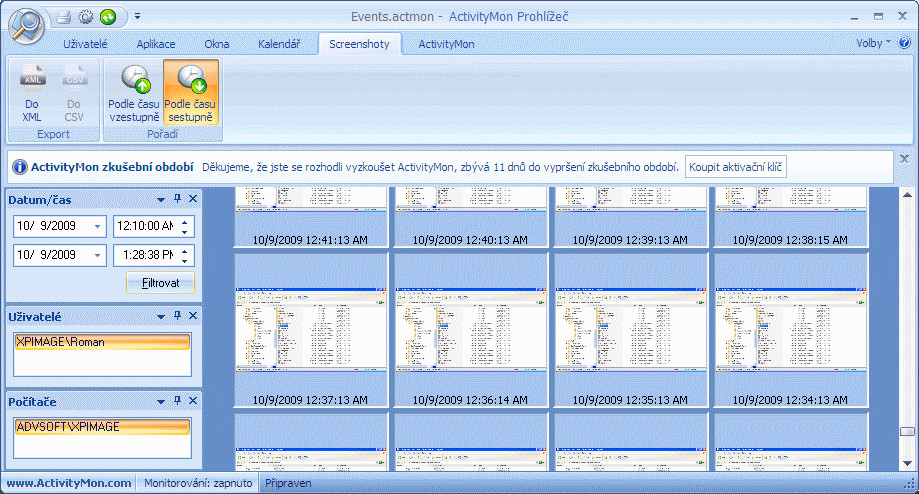Open start date picker dropdown 10/9/2009
Viewport: 919px width, 494px height.
click(97, 226)
